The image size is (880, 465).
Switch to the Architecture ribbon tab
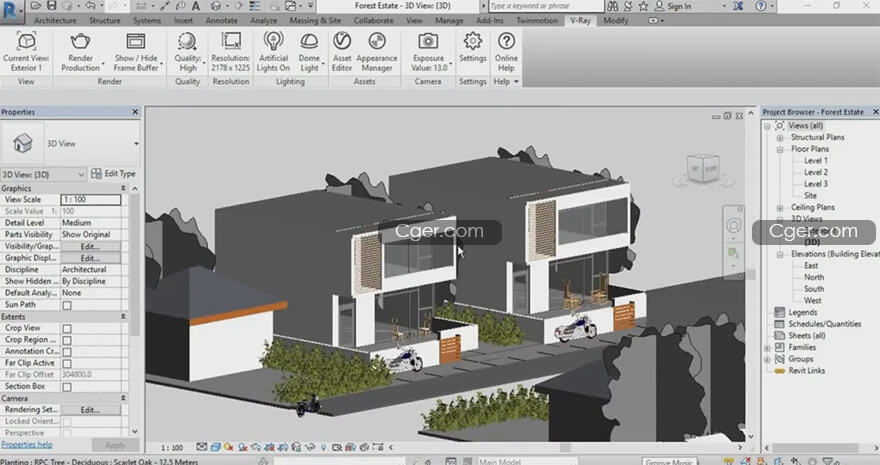click(53, 20)
